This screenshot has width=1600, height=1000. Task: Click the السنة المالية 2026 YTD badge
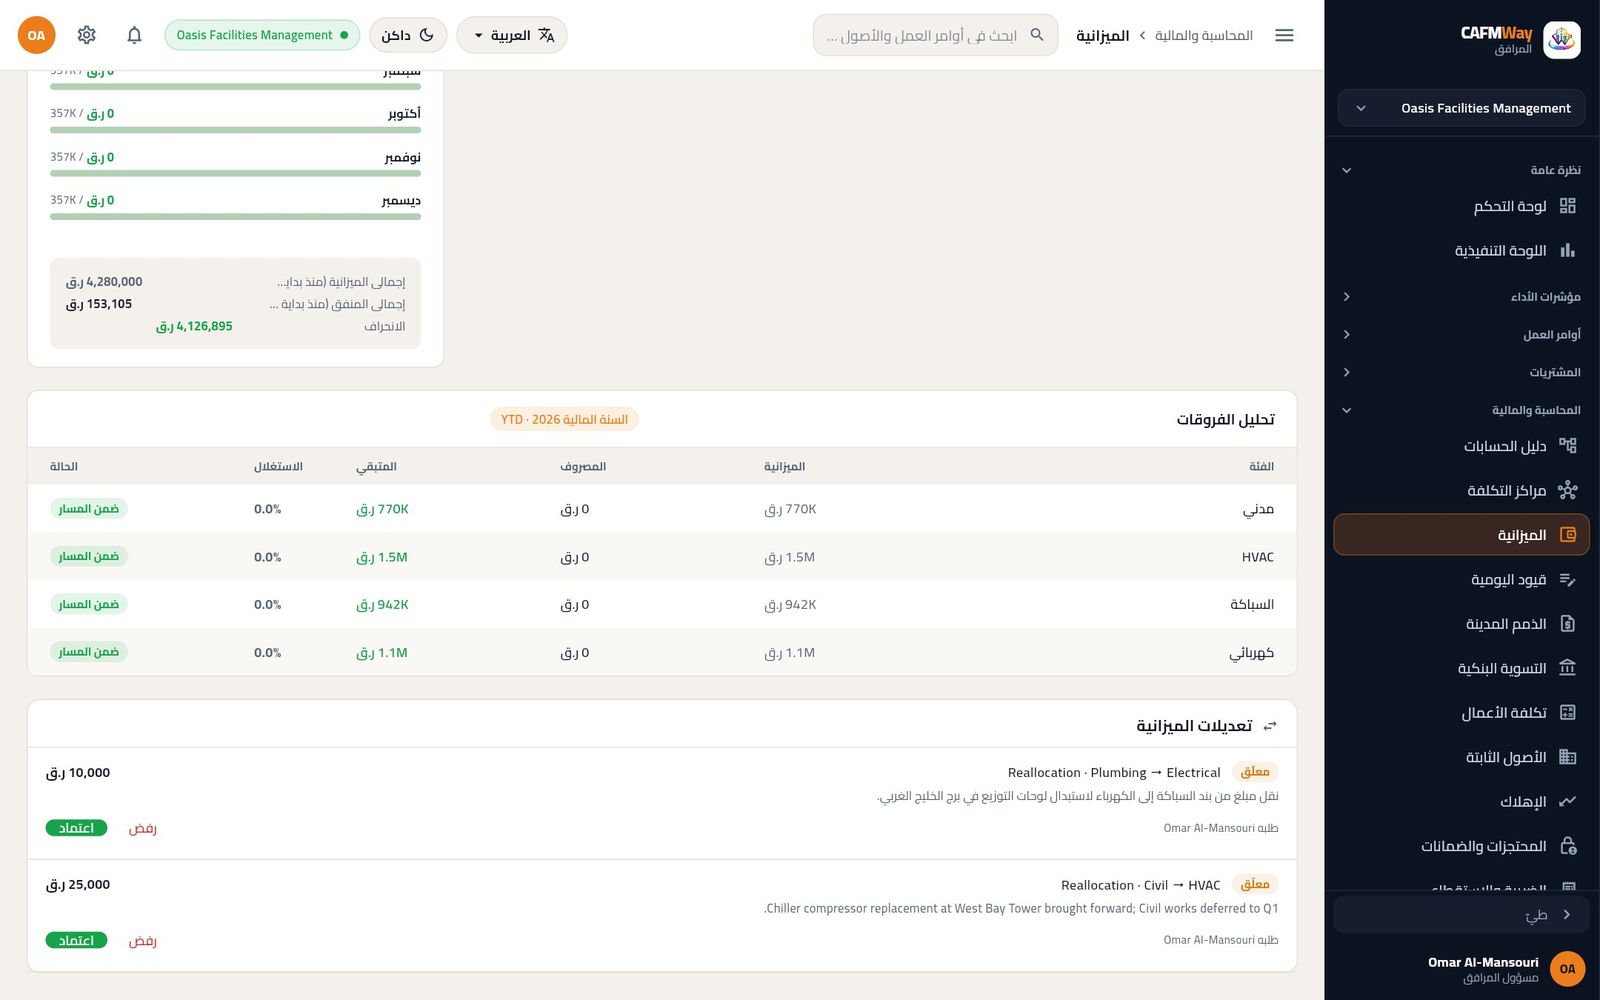pos(564,419)
